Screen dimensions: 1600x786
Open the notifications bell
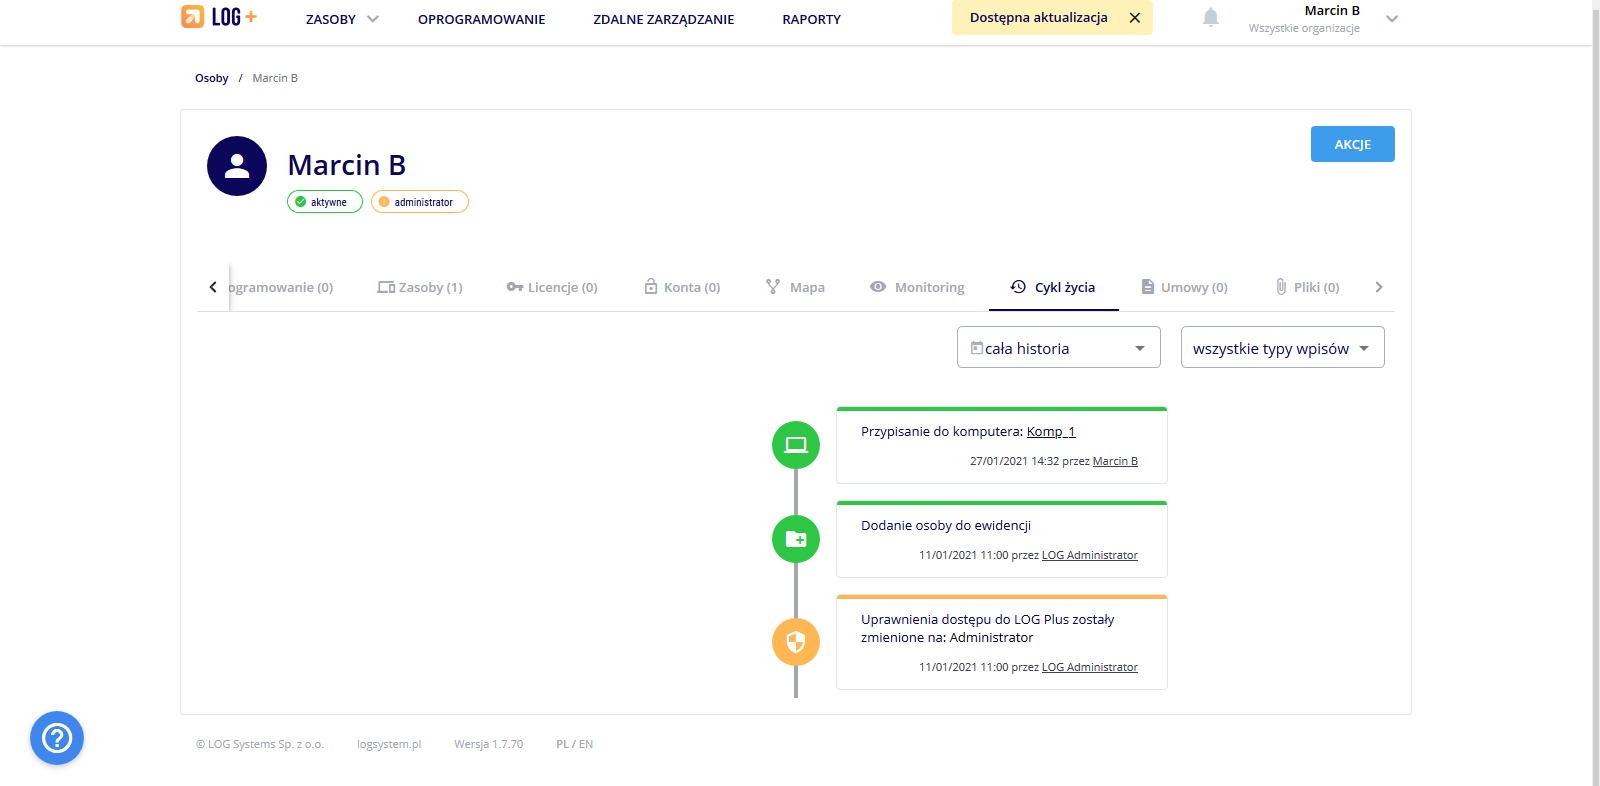1210,18
